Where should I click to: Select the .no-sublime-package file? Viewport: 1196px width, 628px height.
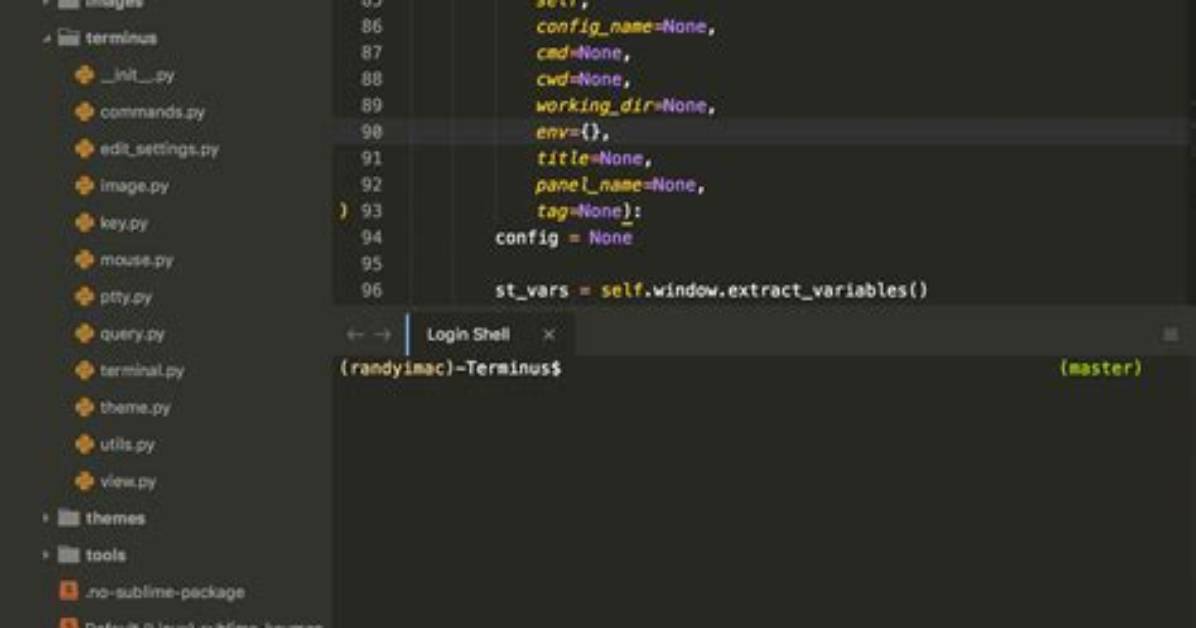[x=165, y=591]
